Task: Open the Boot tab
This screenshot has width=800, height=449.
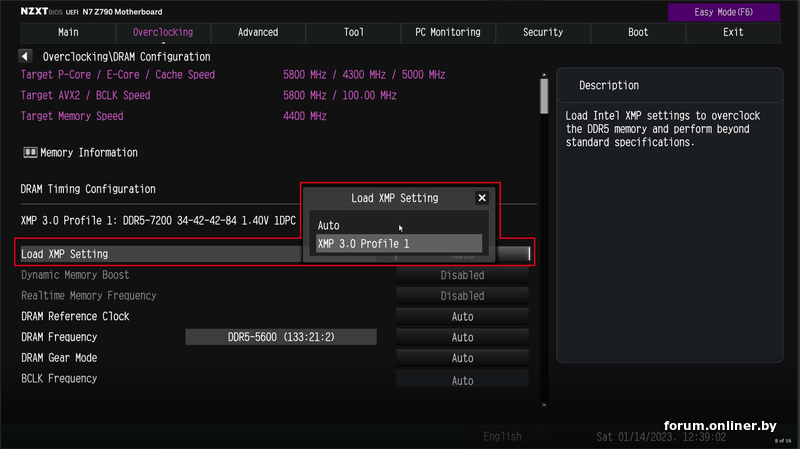Action: click(638, 32)
